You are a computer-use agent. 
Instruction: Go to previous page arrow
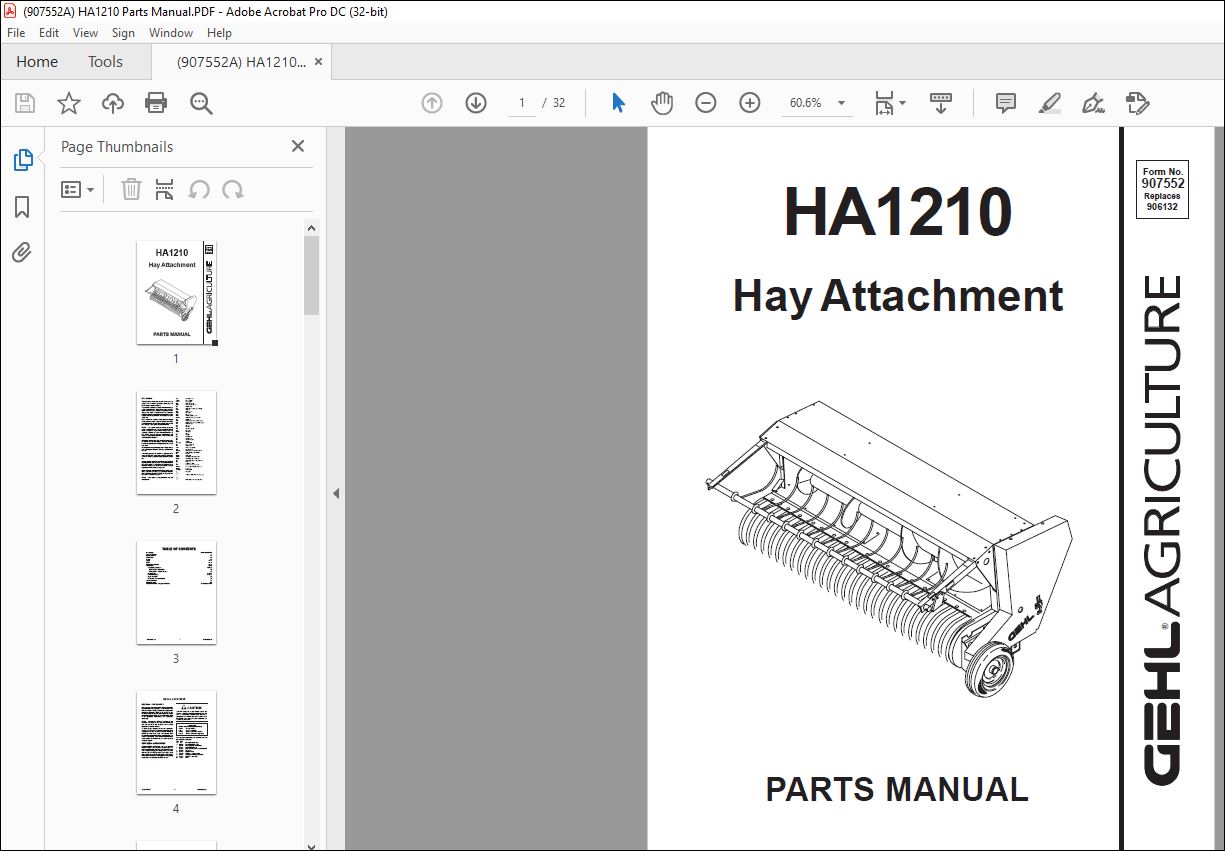click(432, 103)
